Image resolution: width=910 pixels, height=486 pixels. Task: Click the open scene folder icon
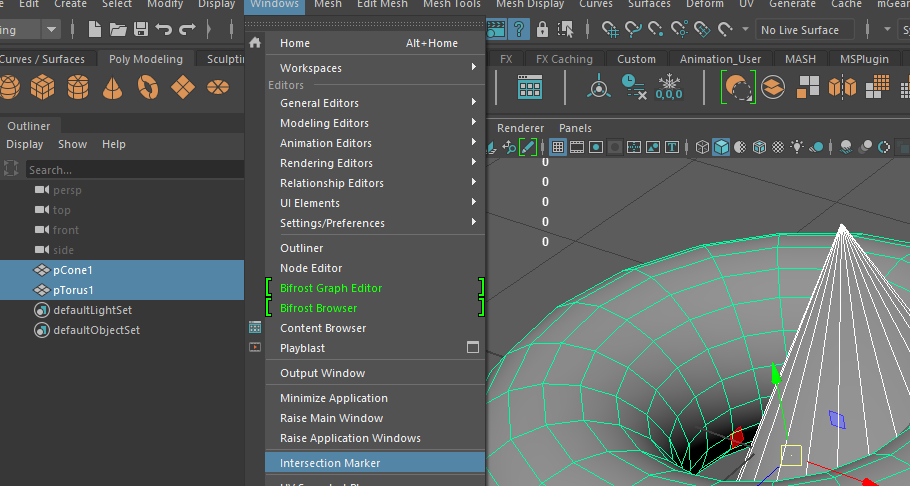tap(118, 29)
